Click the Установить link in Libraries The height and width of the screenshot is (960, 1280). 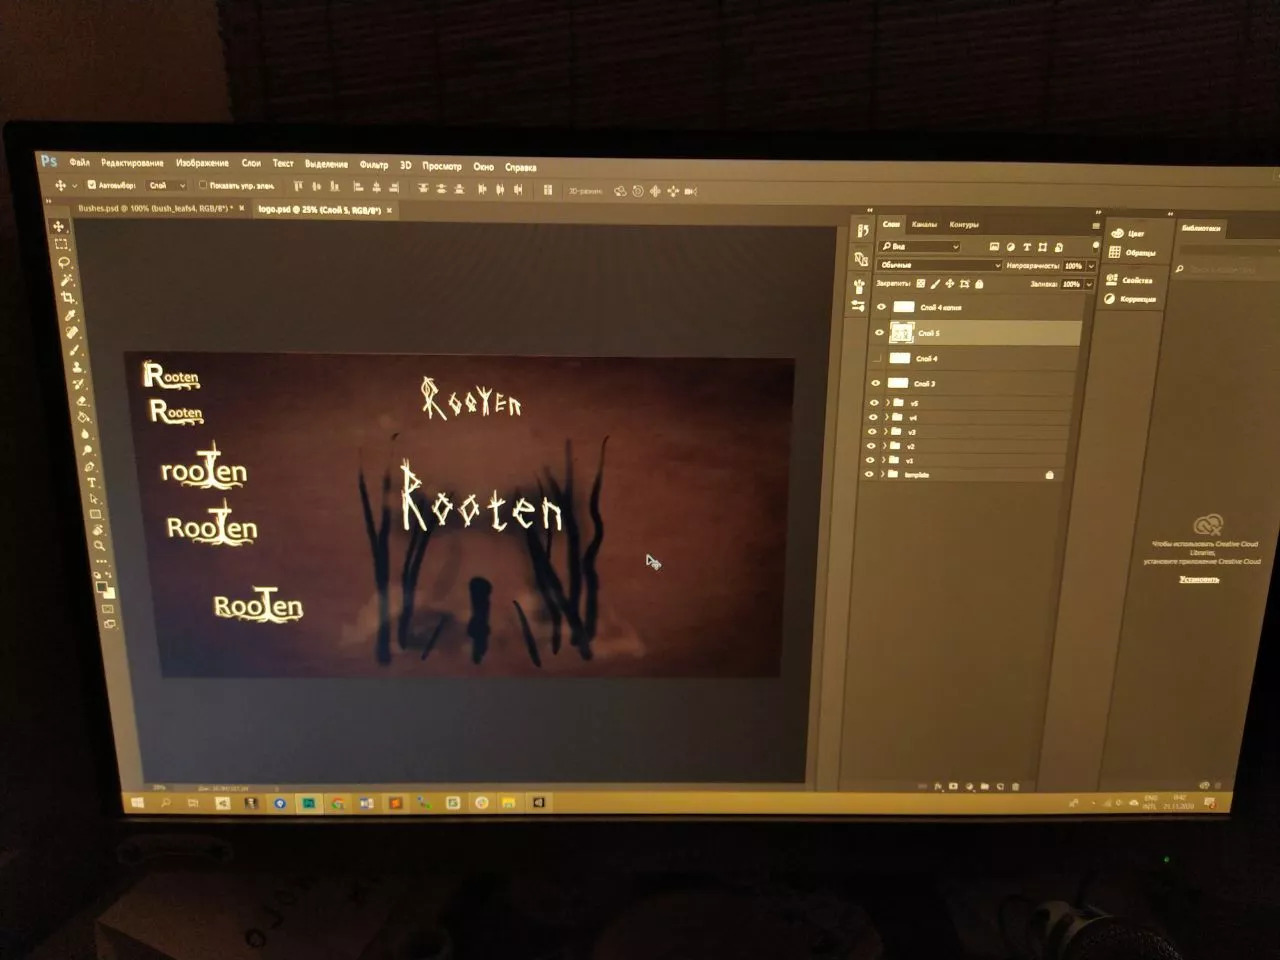click(1199, 579)
